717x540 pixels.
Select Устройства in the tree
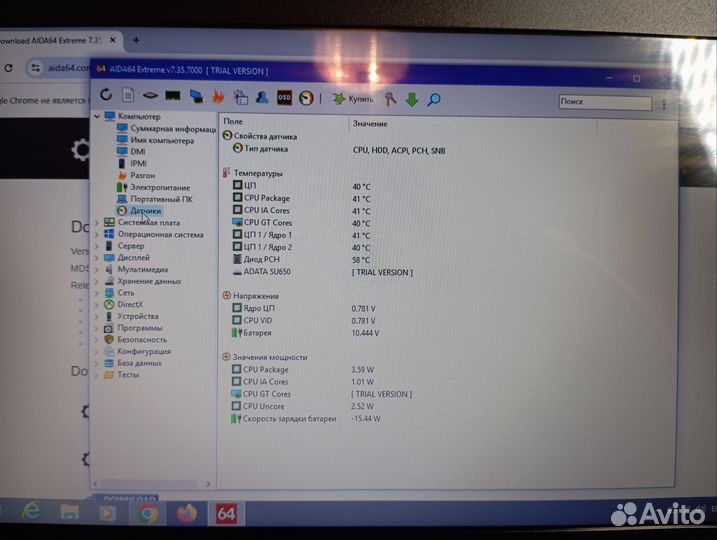click(138, 316)
